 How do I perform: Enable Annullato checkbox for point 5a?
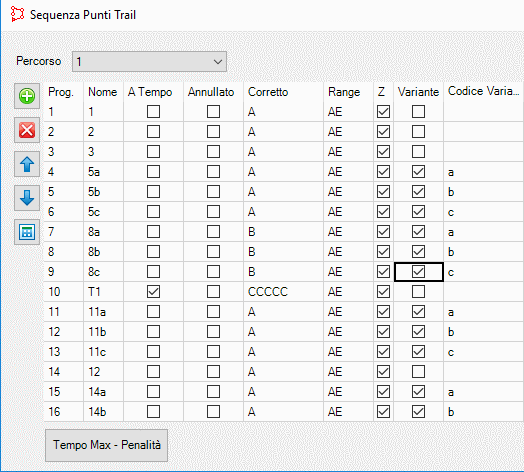pos(213,171)
